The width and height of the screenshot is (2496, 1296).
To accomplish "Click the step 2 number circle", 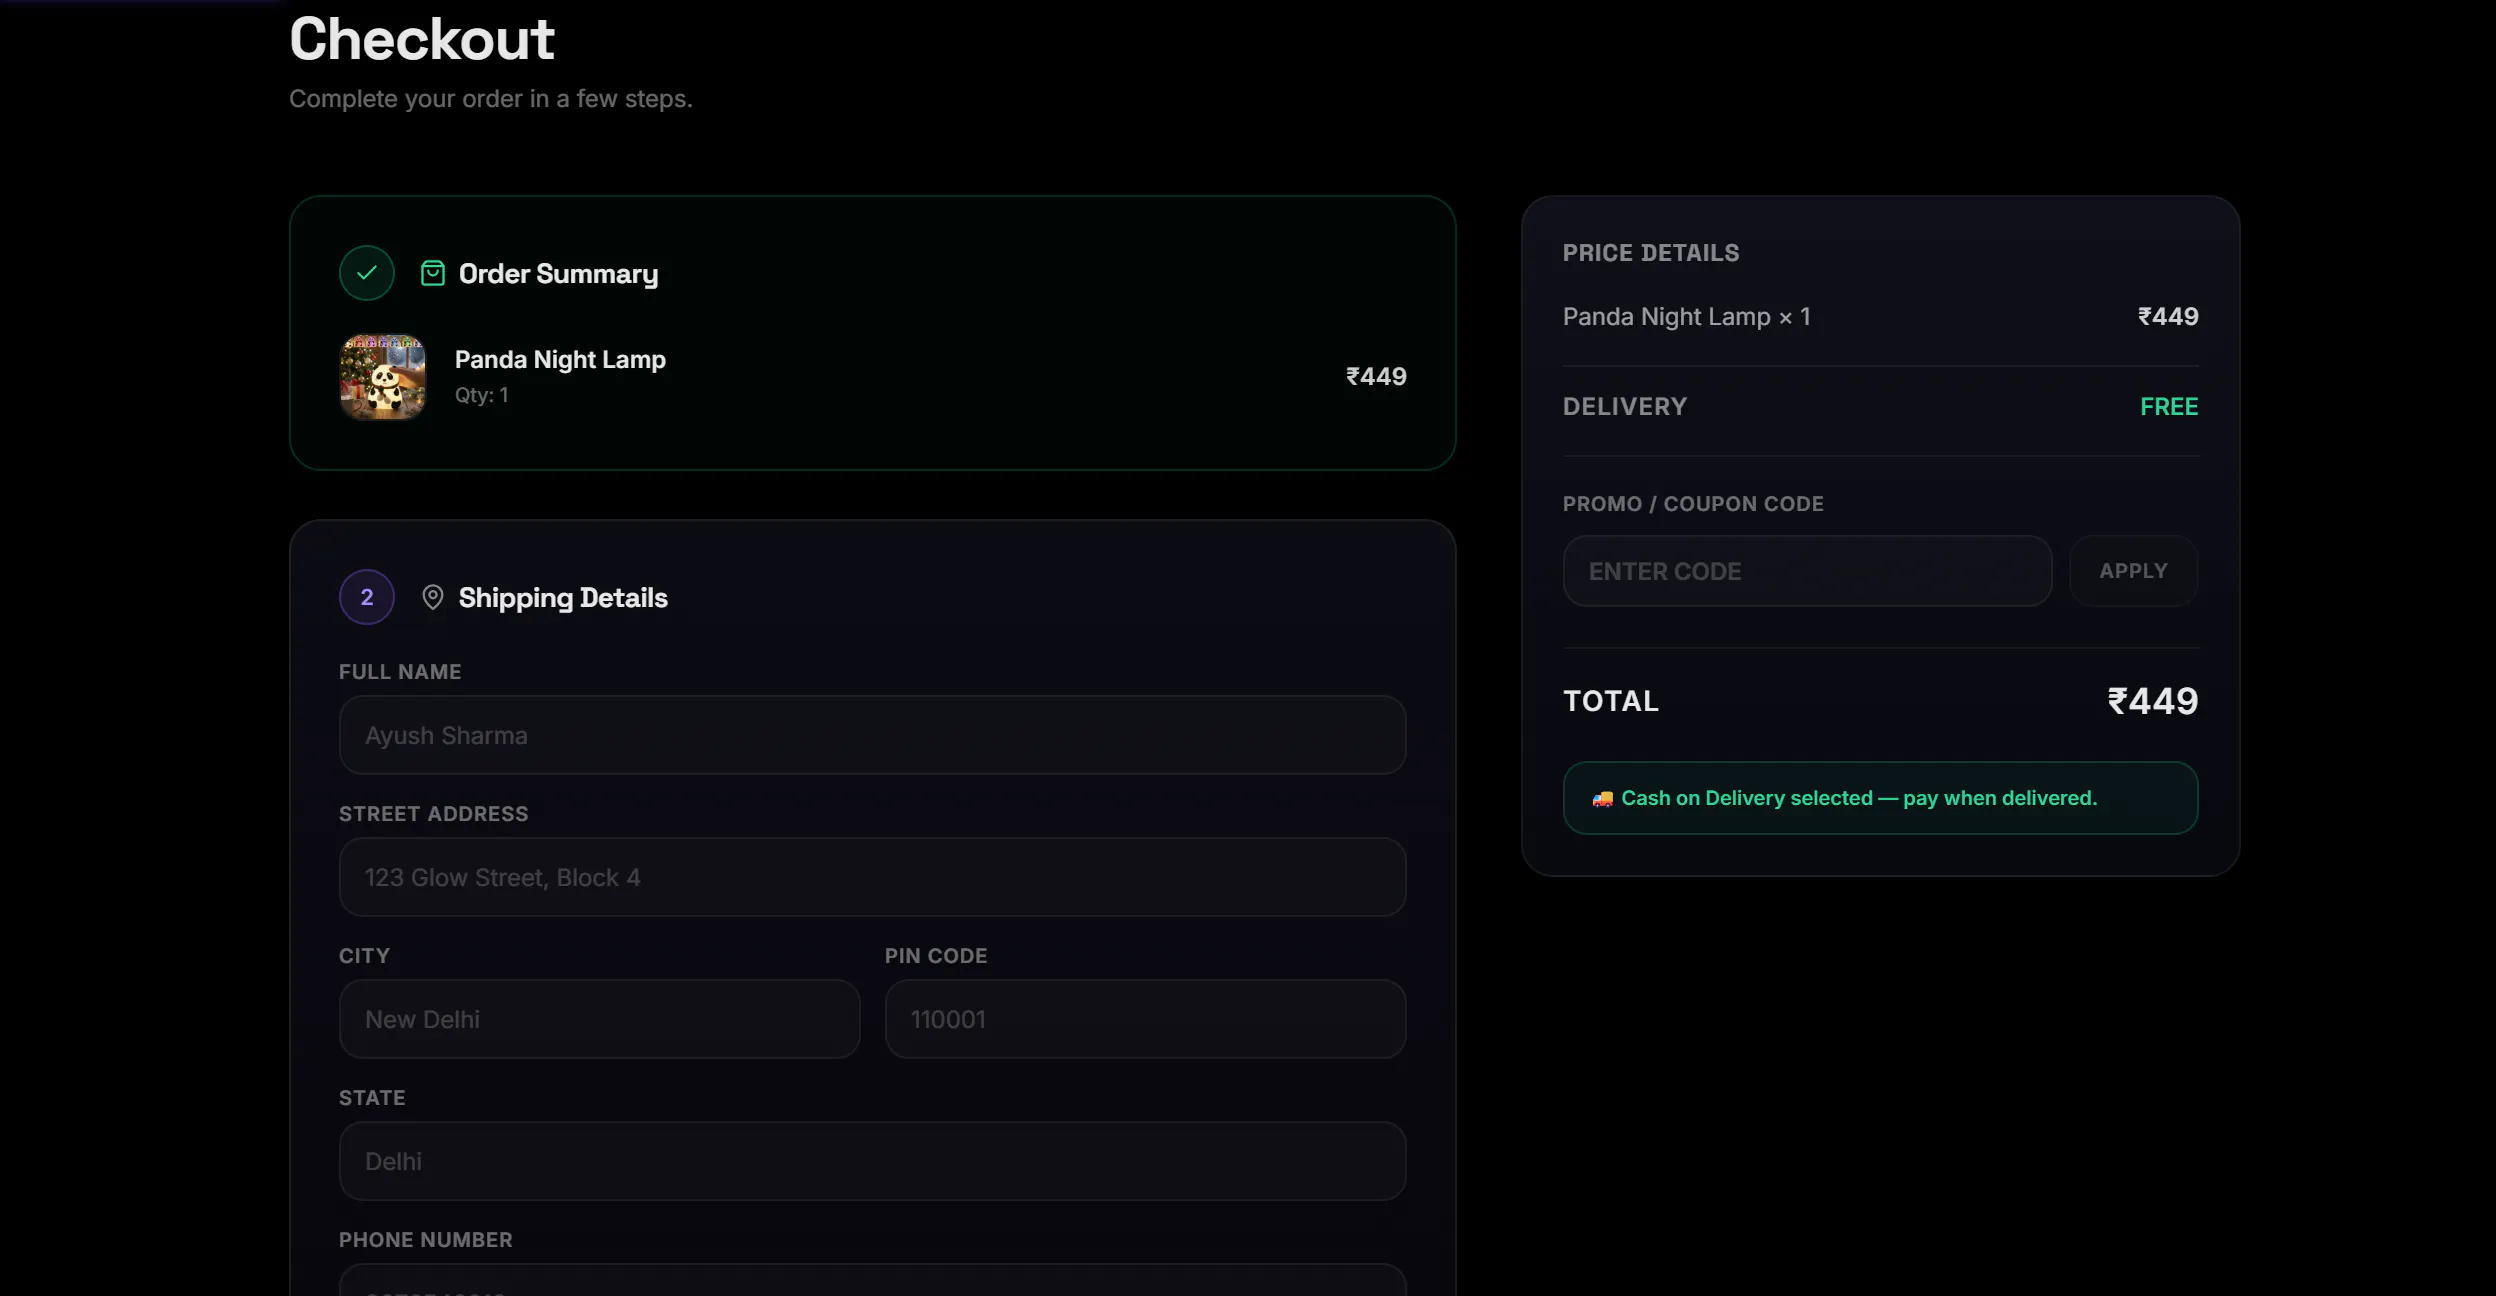I will tap(367, 597).
